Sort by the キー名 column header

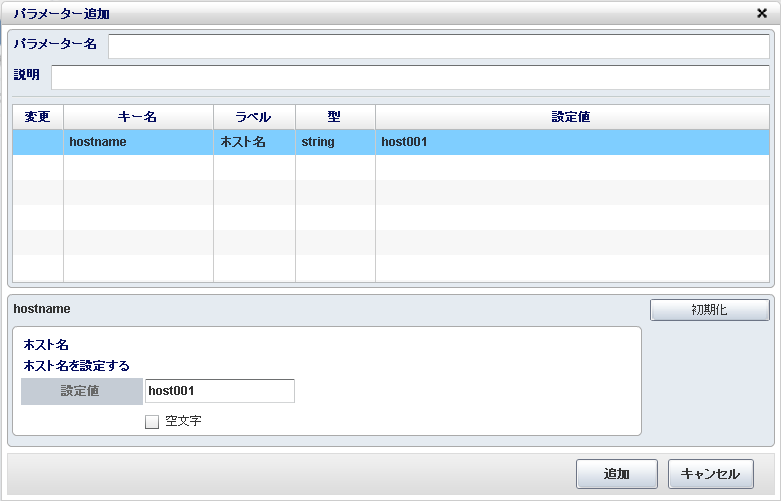click(x=138, y=117)
